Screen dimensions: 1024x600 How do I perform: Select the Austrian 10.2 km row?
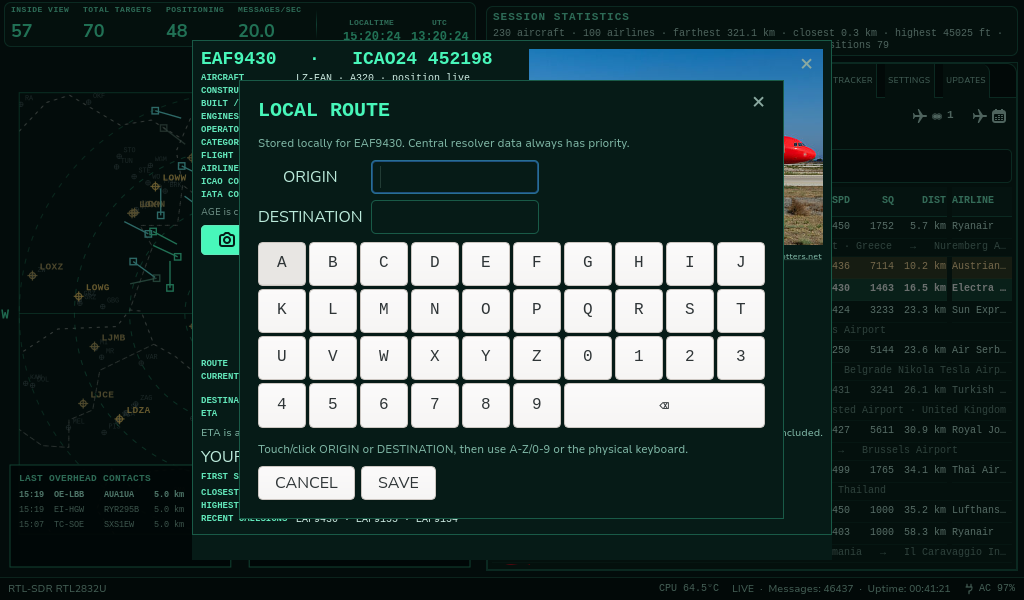921,266
